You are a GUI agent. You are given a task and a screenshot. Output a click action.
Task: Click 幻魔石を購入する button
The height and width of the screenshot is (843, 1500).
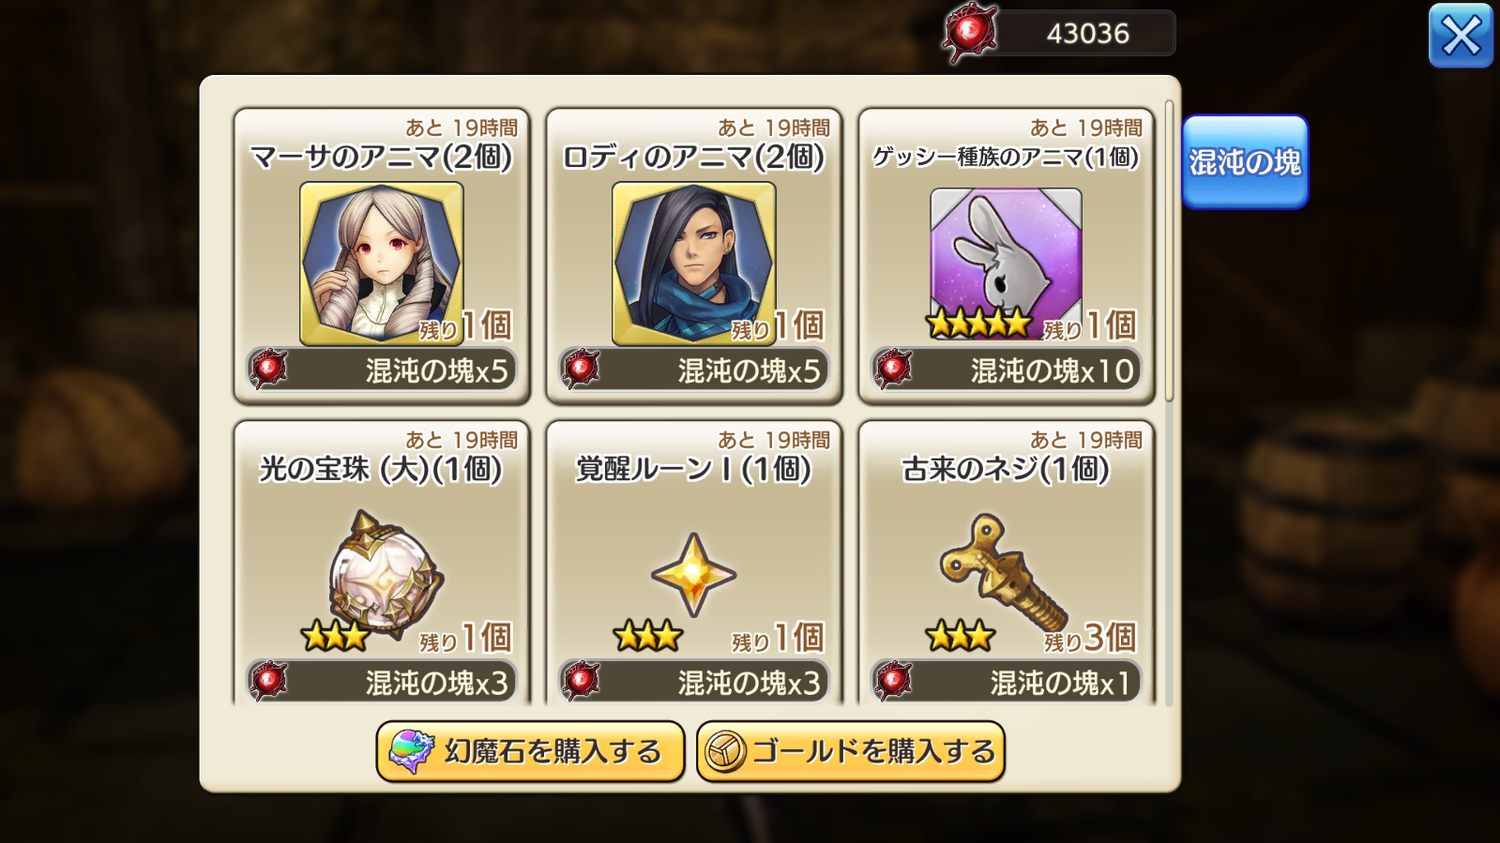pyautogui.click(x=530, y=752)
